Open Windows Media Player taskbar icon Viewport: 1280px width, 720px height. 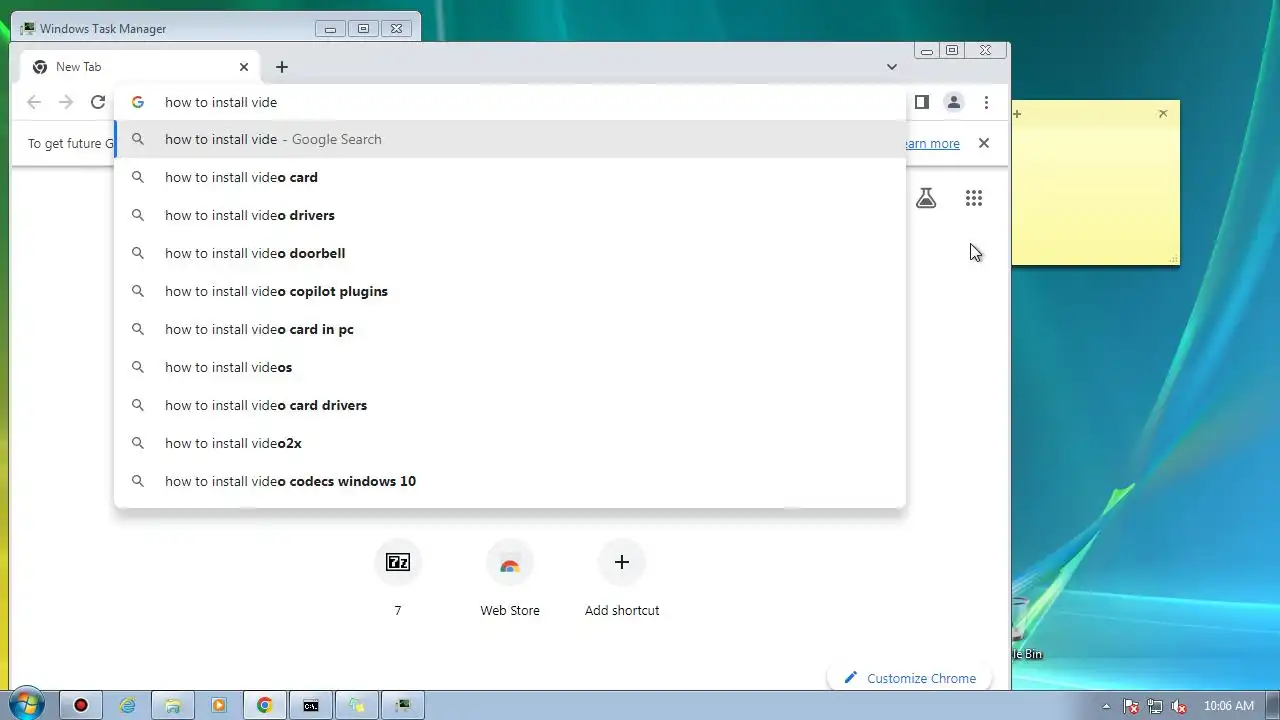point(219,705)
